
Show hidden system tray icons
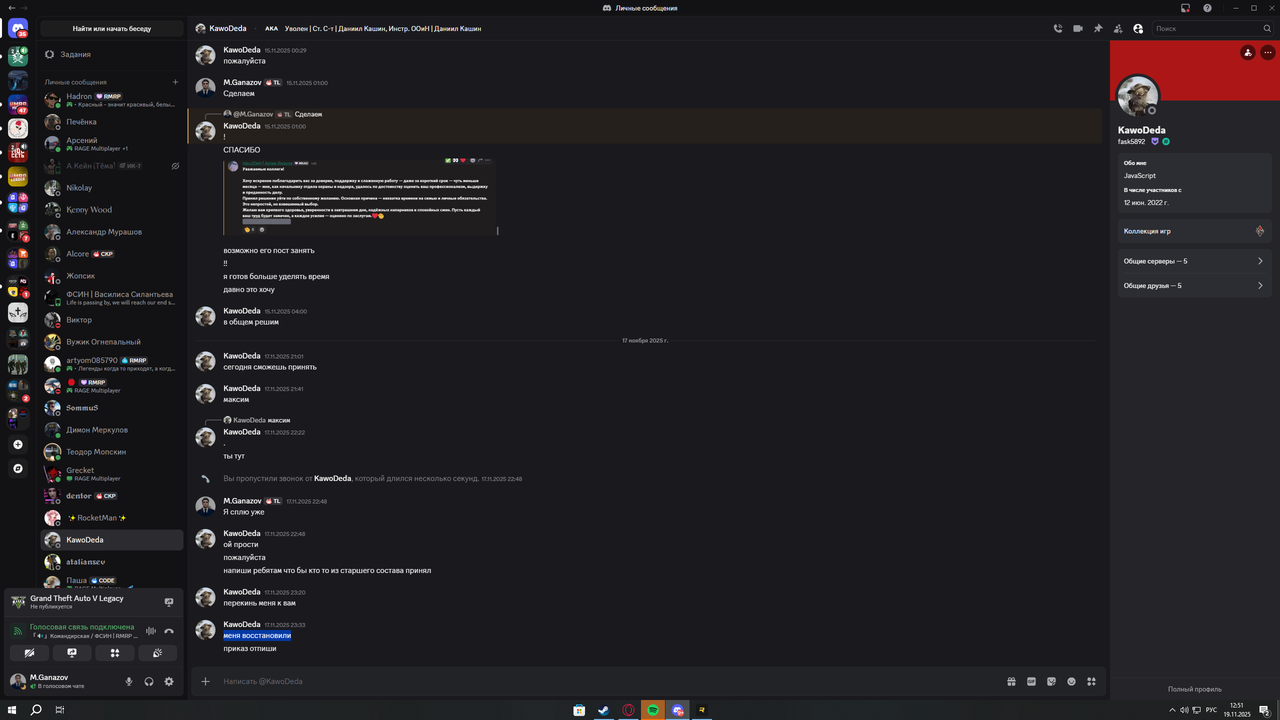(x=1173, y=710)
